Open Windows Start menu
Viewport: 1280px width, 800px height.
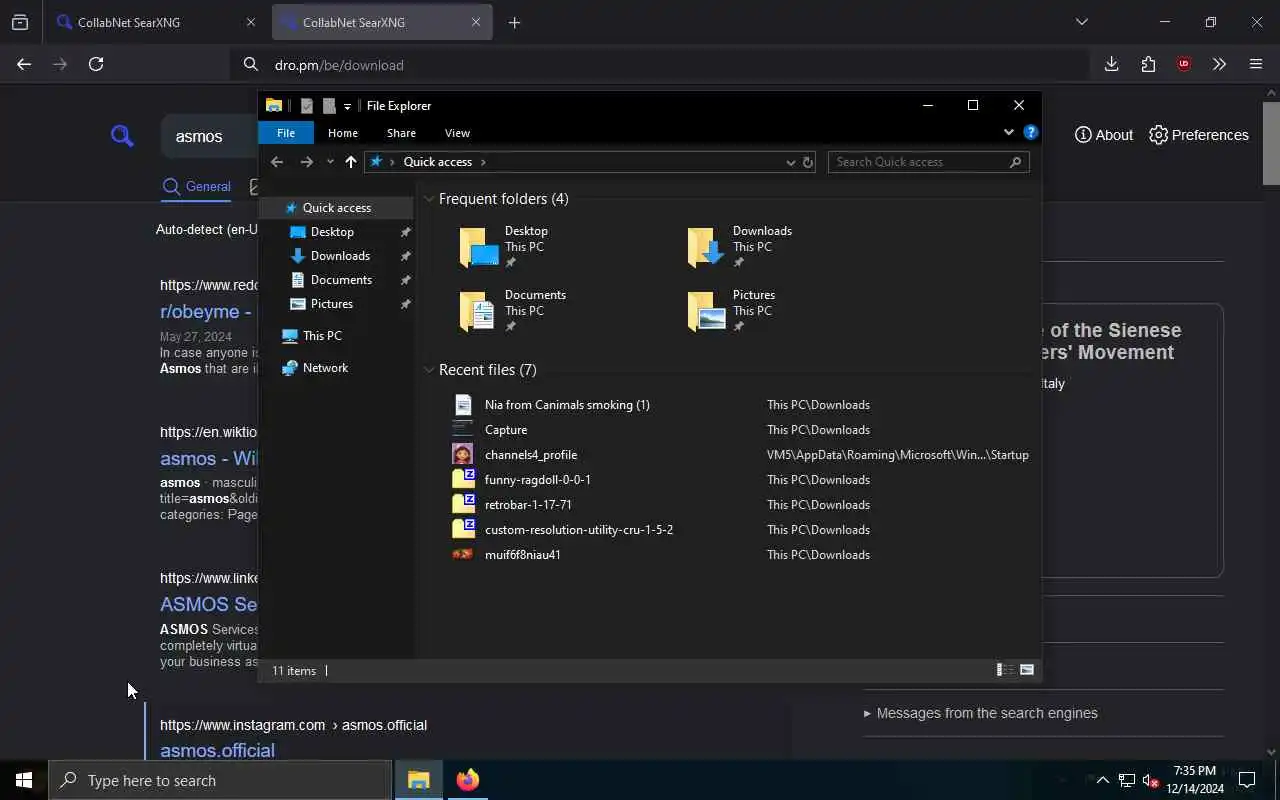24,780
